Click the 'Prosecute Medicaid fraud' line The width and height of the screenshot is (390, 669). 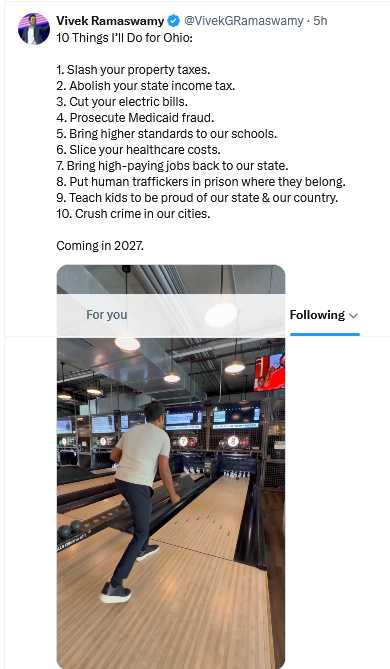click(x=135, y=118)
